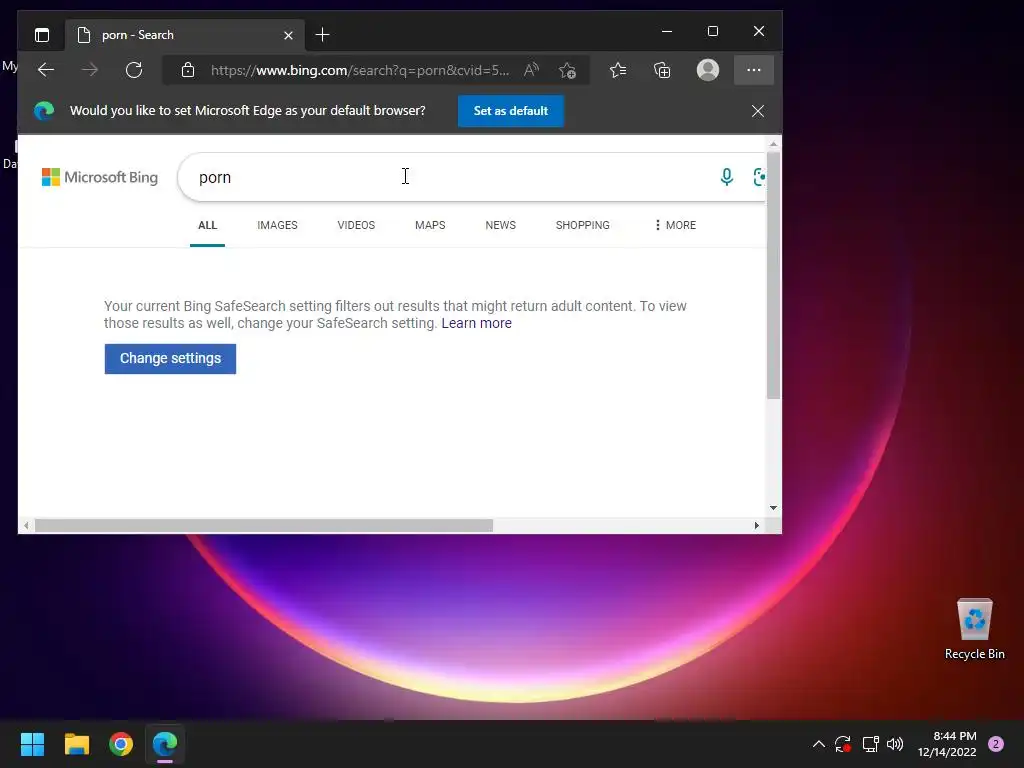Screen dimensions: 1024x768
Task: Open a new browser tab
Action: (322, 35)
